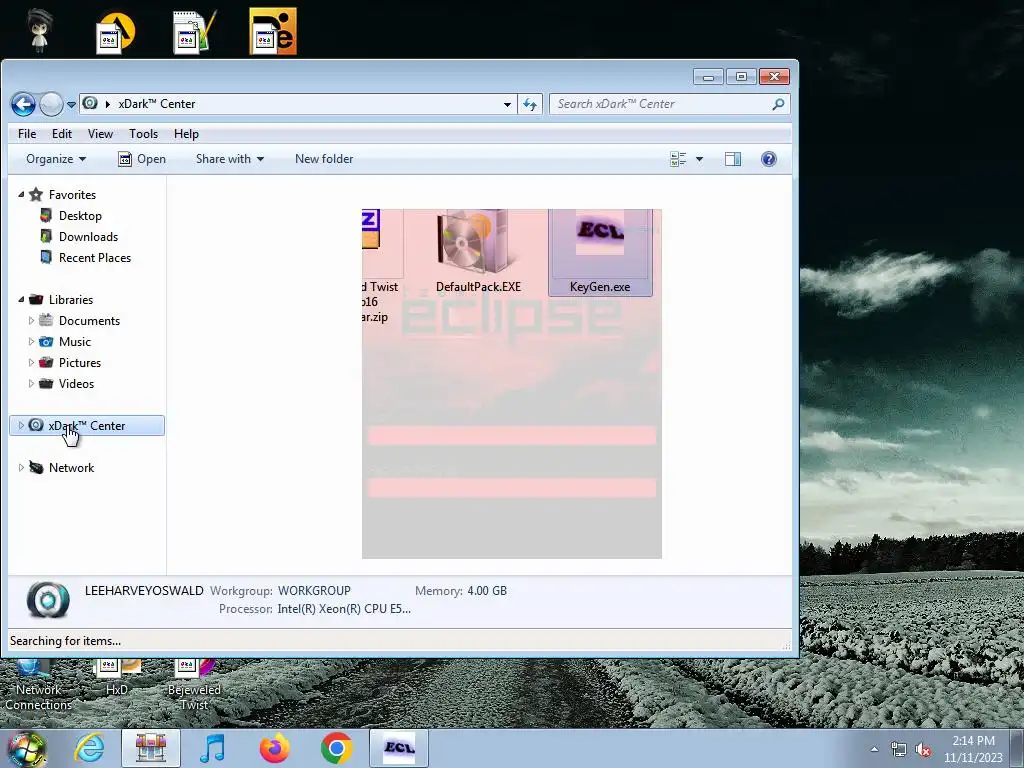The width and height of the screenshot is (1024, 768).
Task: Expand xDark Center tree node
Action: point(21,425)
